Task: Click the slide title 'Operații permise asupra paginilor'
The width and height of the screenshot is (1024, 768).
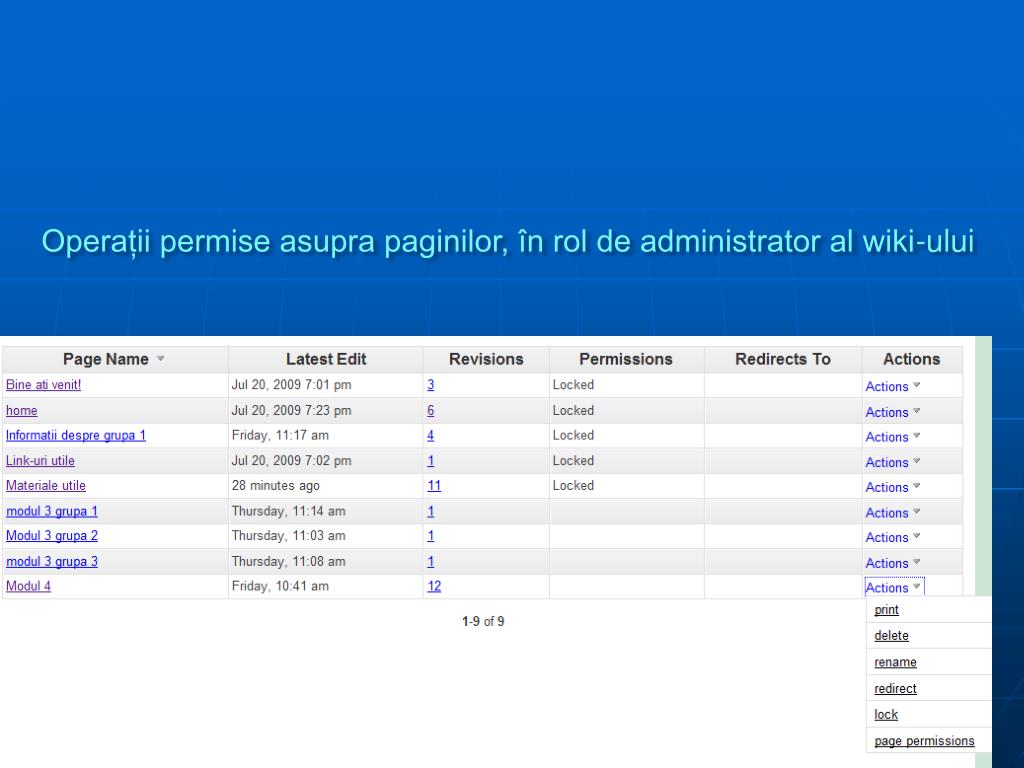Action: [275, 242]
